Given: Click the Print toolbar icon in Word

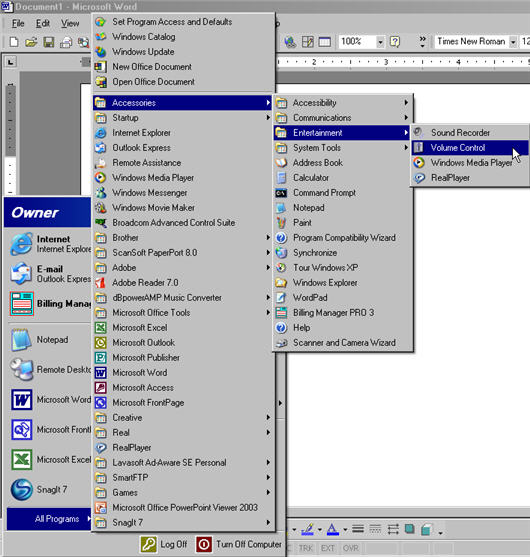Looking at the screenshot, I should 66,42.
